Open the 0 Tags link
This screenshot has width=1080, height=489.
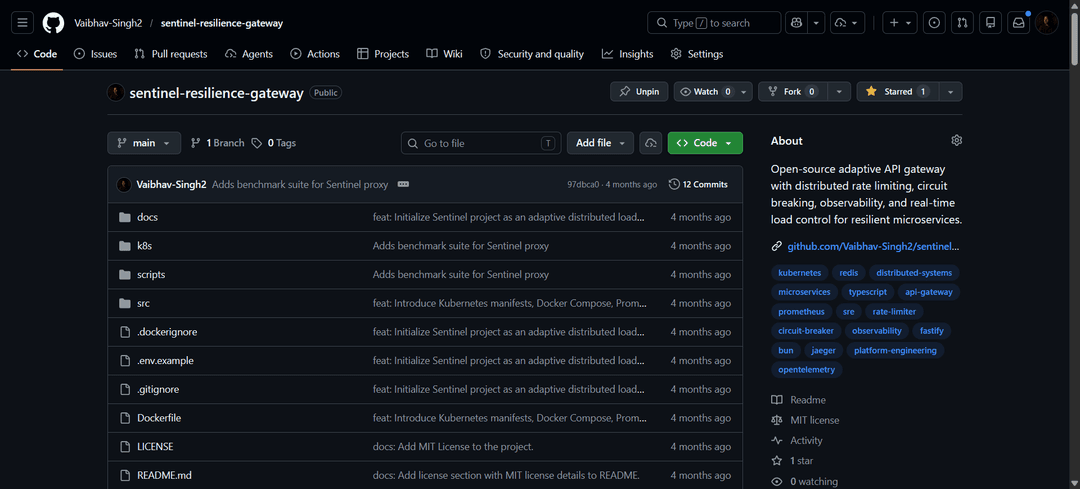(273, 143)
